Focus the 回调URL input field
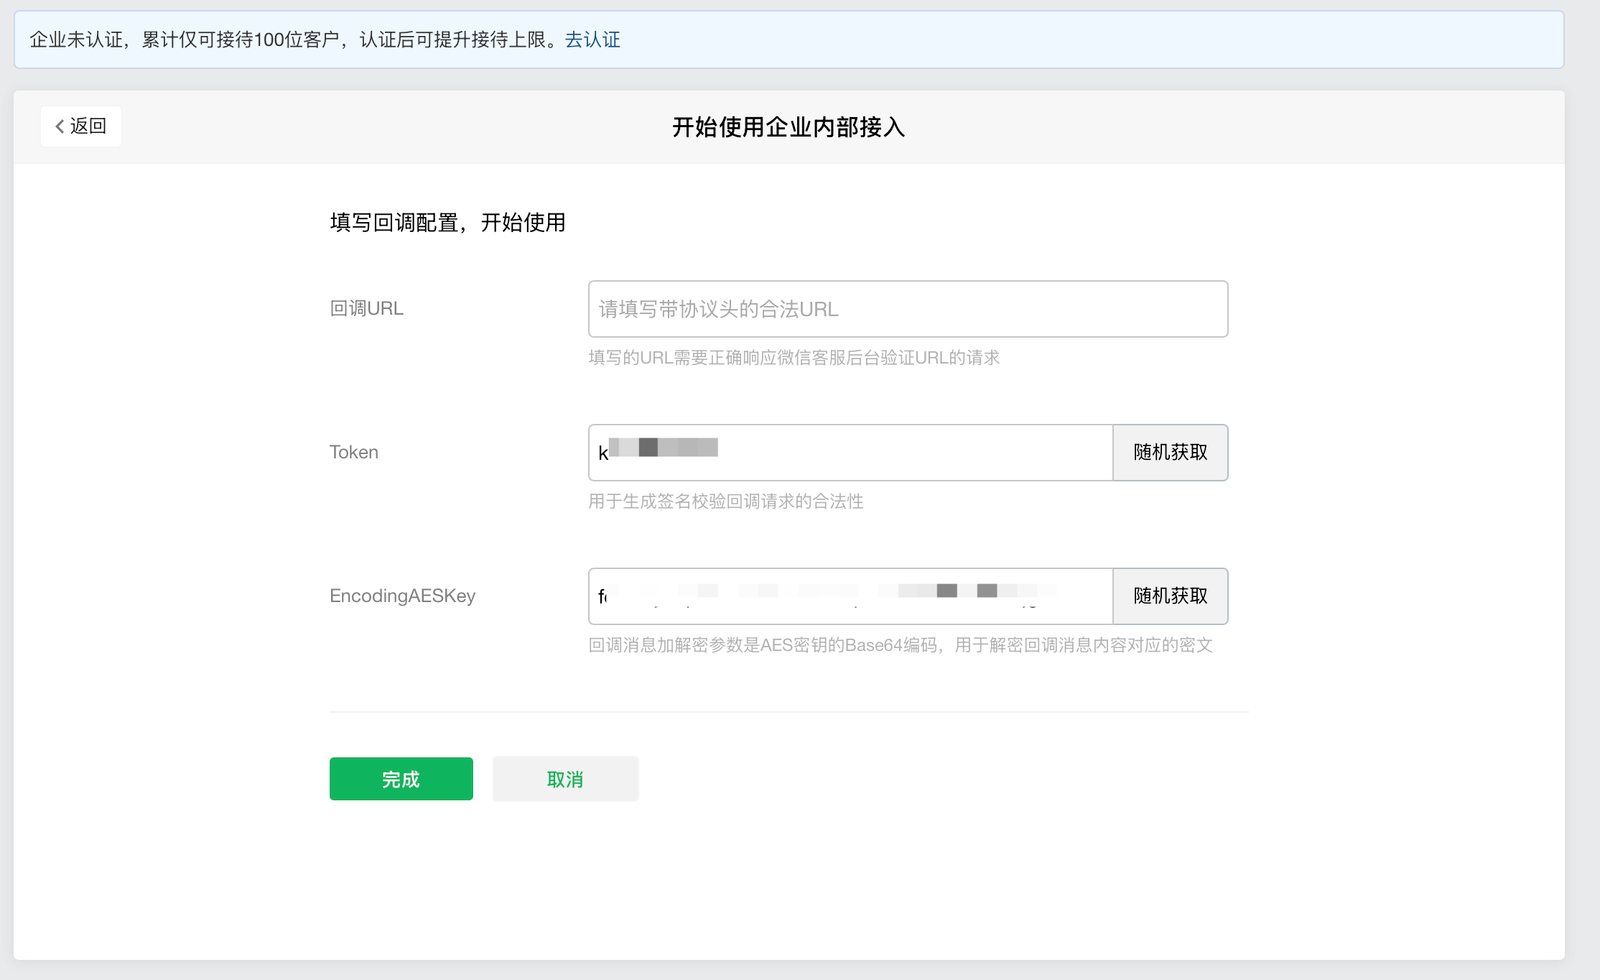Image resolution: width=1600 pixels, height=980 pixels. (x=907, y=309)
